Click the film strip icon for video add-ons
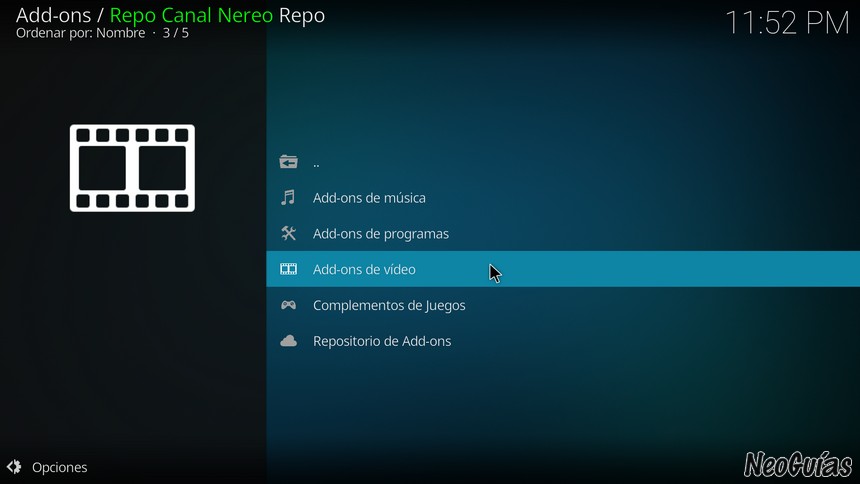The image size is (860, 484). tap(288, 269)
